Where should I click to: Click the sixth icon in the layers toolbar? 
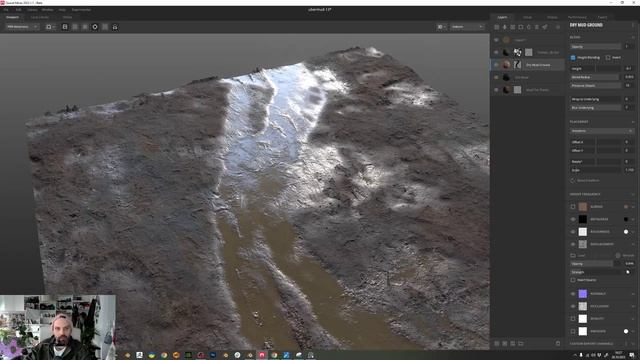point(537,27)
